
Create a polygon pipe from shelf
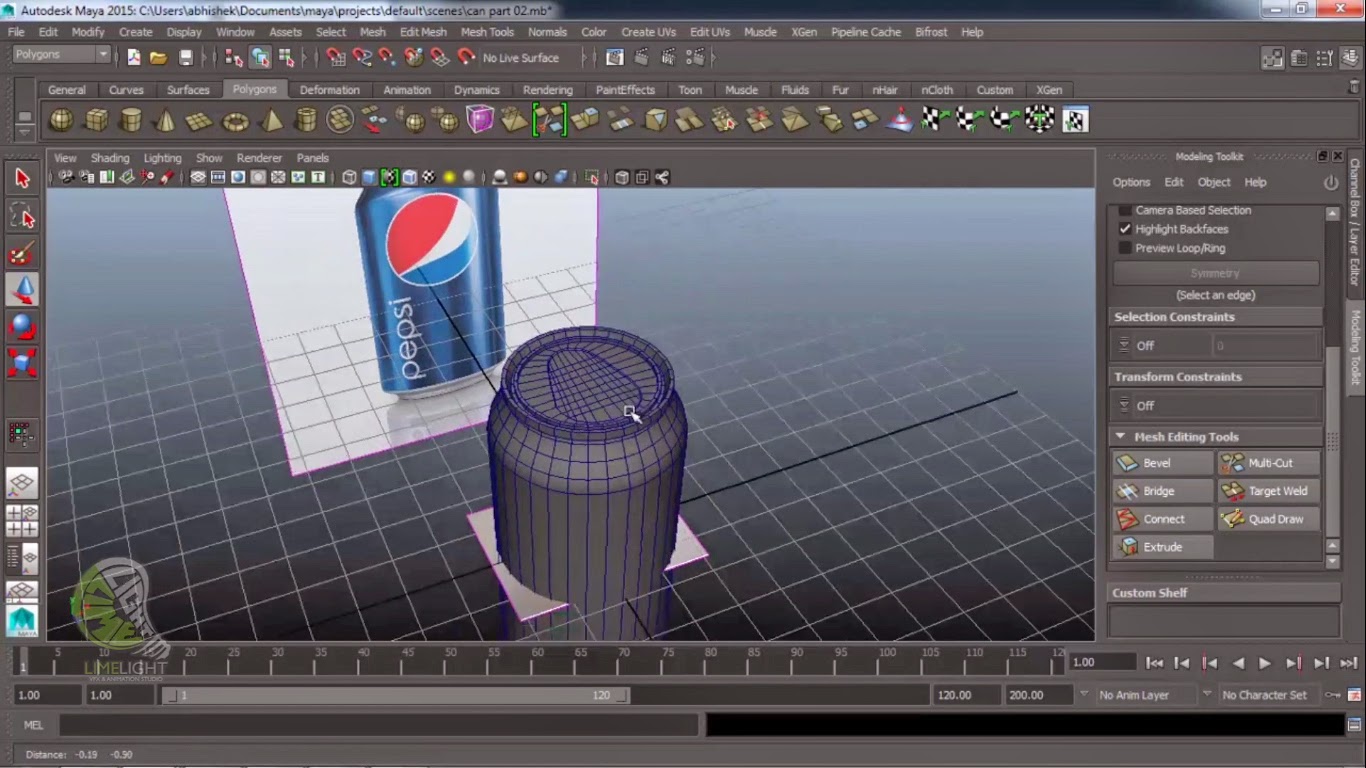pyautogui.click(x=305, y=120)
